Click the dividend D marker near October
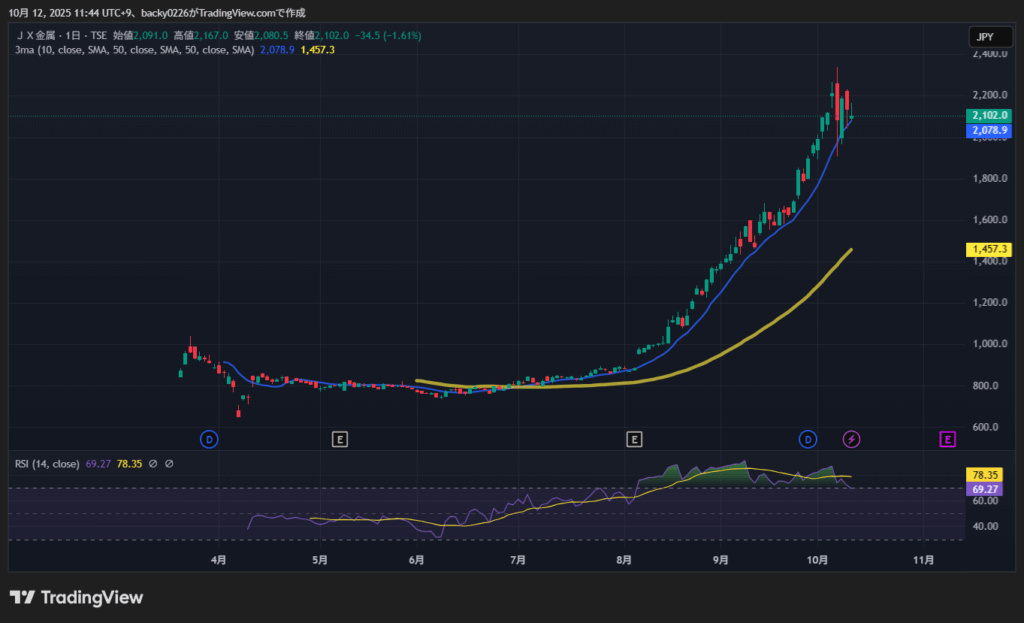 coord(807,439)
